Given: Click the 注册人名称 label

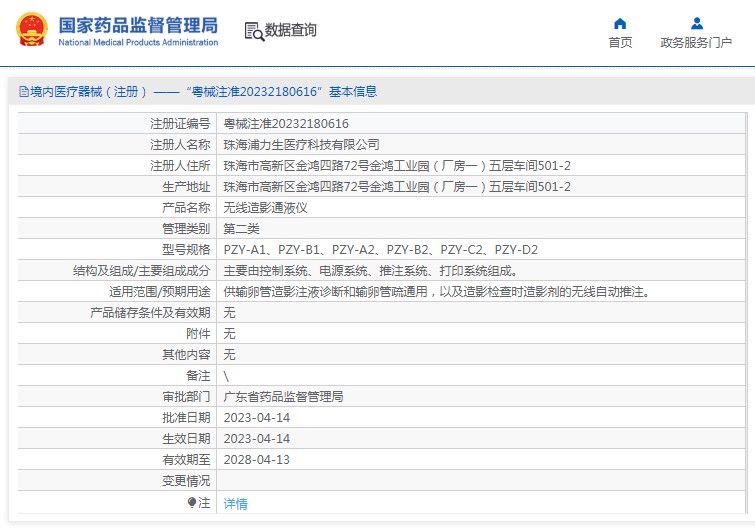Looking at the screenshot, I should click(180, 145).
